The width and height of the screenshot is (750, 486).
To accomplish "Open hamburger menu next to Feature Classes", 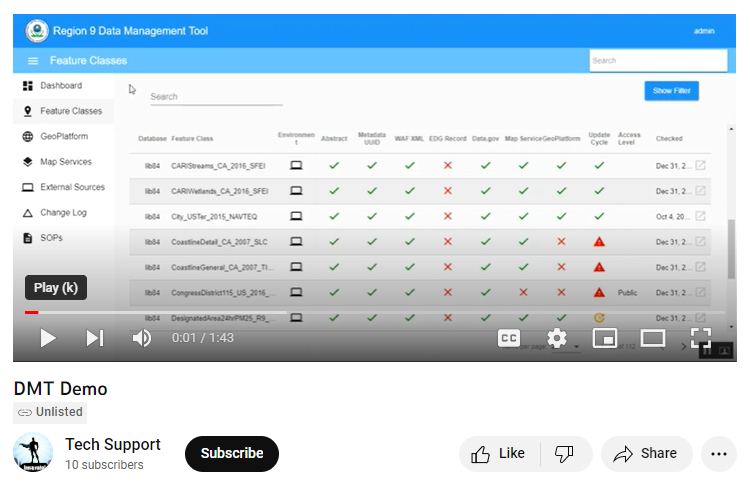I will coord(33,61).
